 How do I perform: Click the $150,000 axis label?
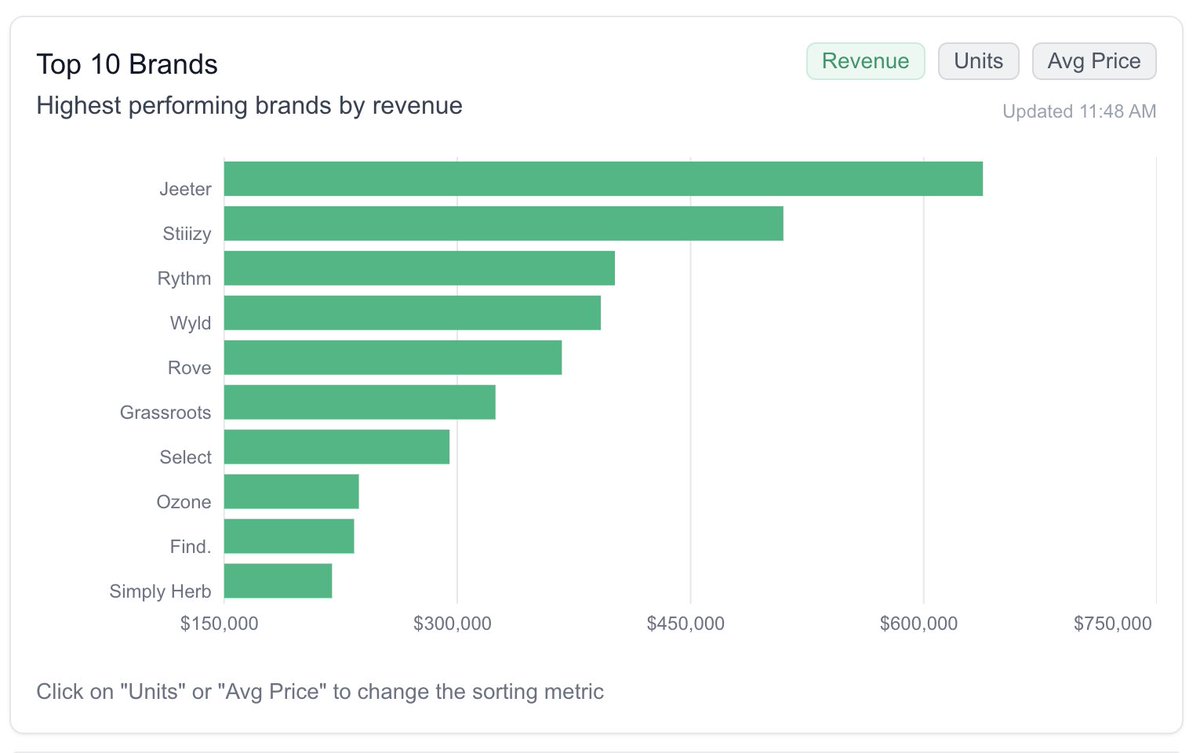pos(219,624)
